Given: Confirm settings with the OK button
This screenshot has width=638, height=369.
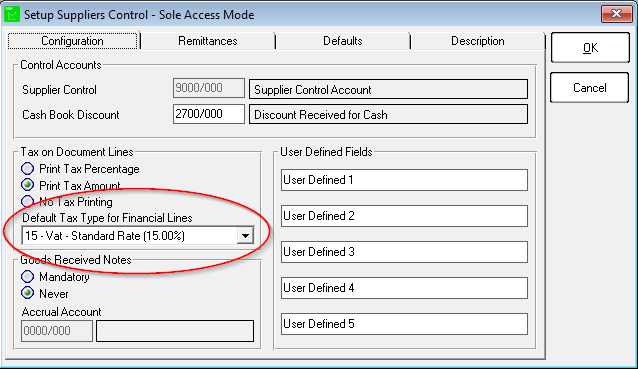Looking at the screenshot, I should [590, 48].
